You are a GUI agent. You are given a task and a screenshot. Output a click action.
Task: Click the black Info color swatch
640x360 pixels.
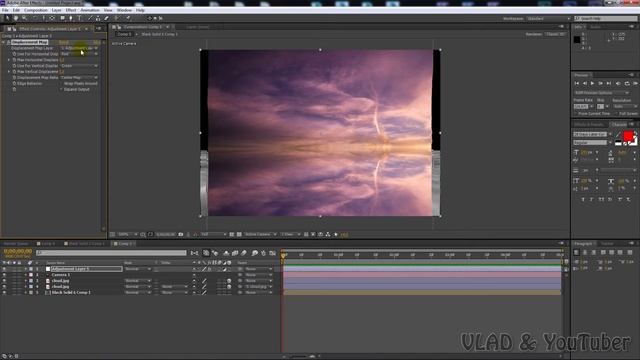point(577,40)
